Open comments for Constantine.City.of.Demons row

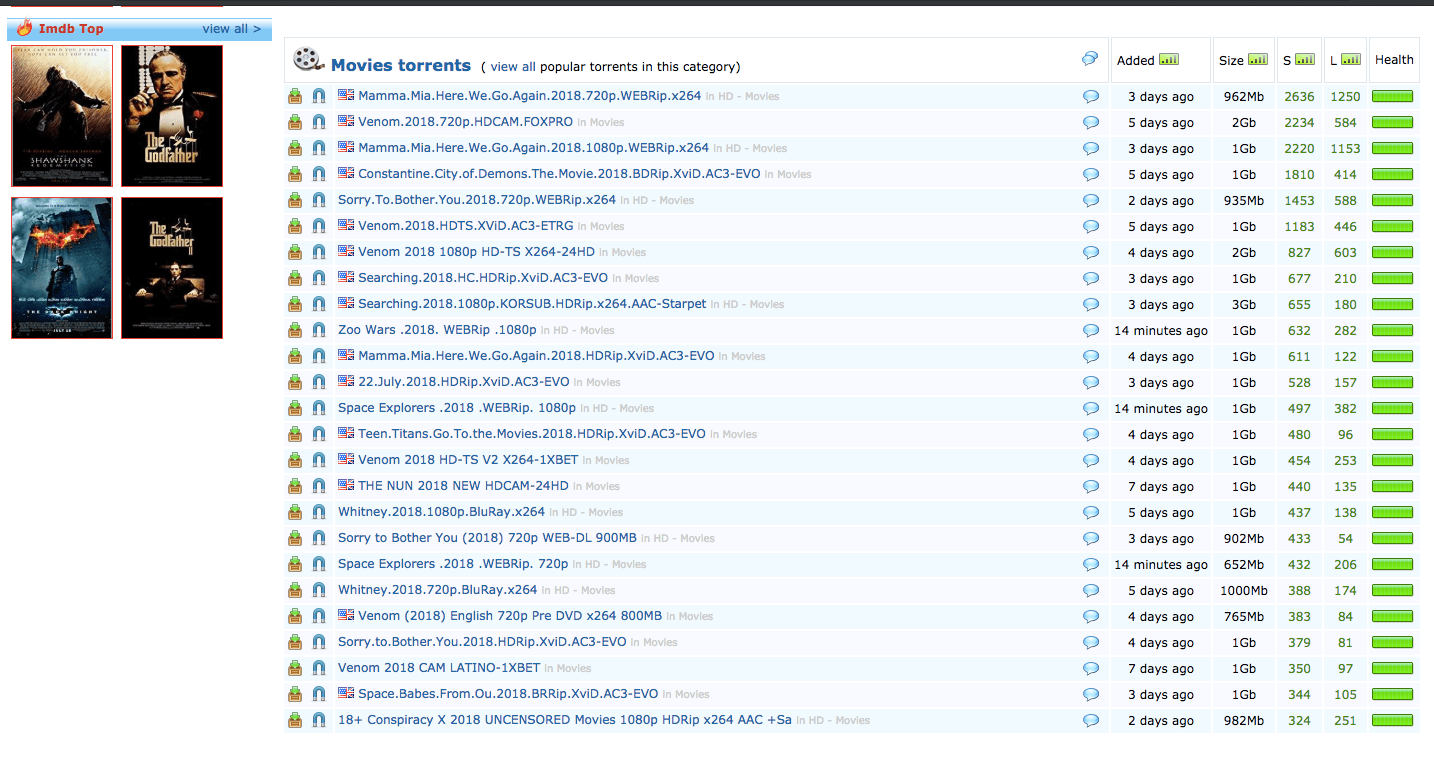click(x=1091, y=174)
